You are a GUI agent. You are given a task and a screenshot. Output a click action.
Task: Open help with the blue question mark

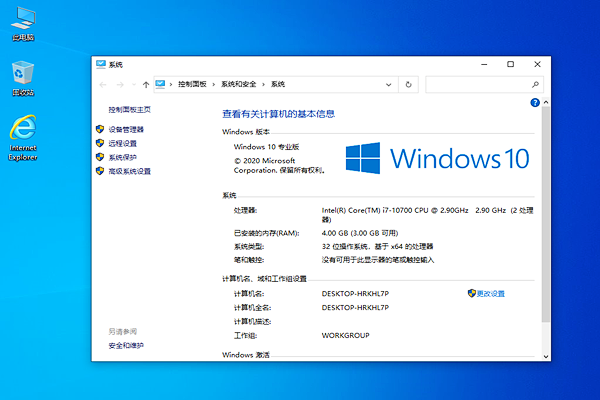[x=535, y=103]
